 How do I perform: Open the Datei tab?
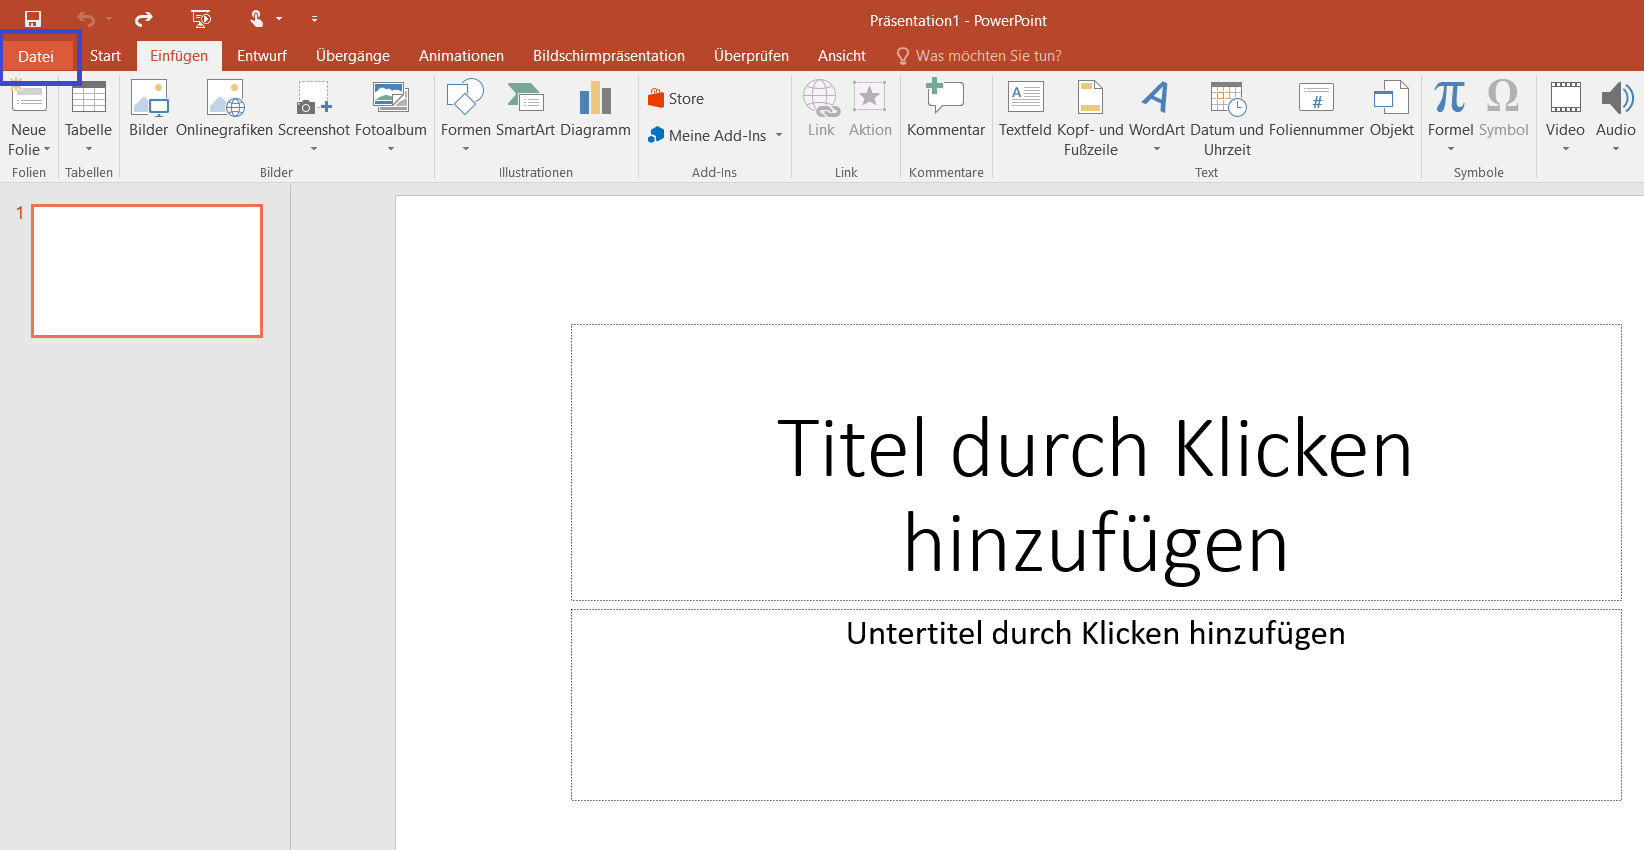tap(36, 56)
